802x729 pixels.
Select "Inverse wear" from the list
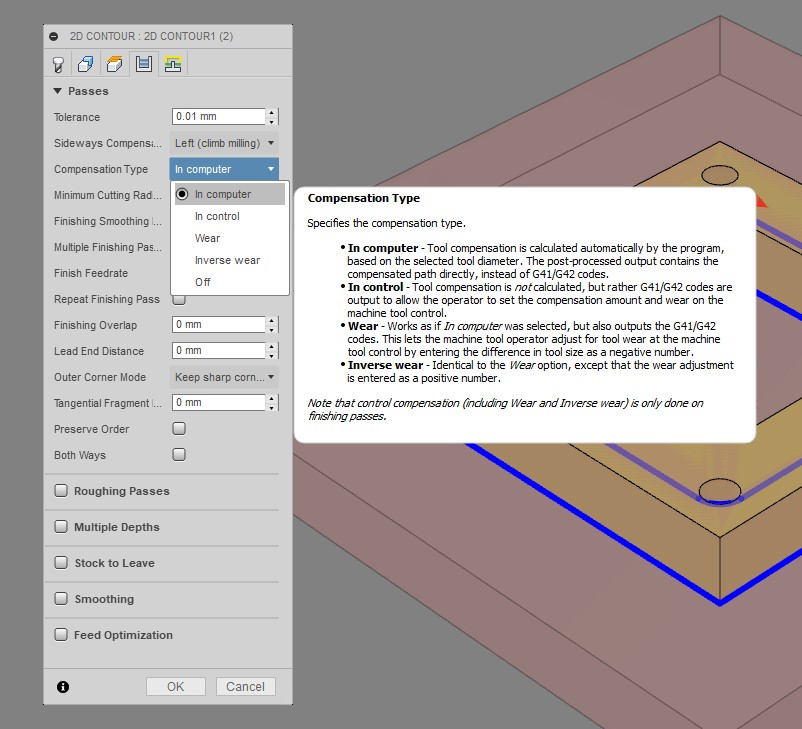pos(227,260)
